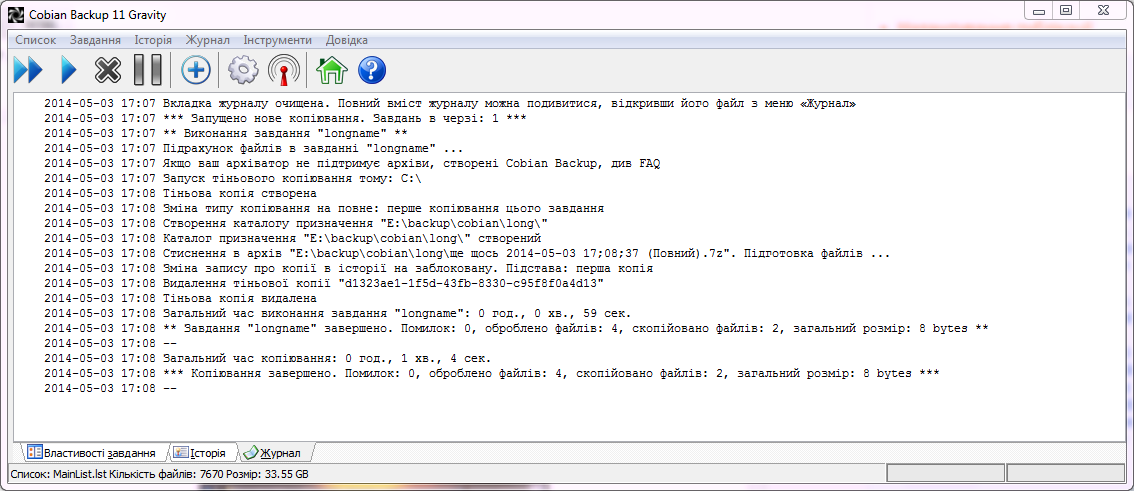Open remote client via the antenna icon
The image size is (1134, 491).
(x=283, y=70)
